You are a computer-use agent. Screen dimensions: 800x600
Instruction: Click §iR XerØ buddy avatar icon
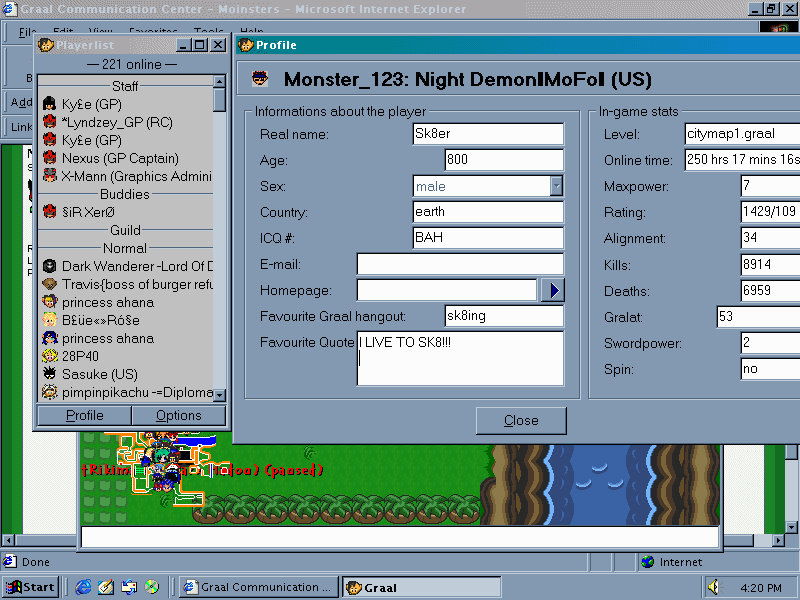point(49,212)
